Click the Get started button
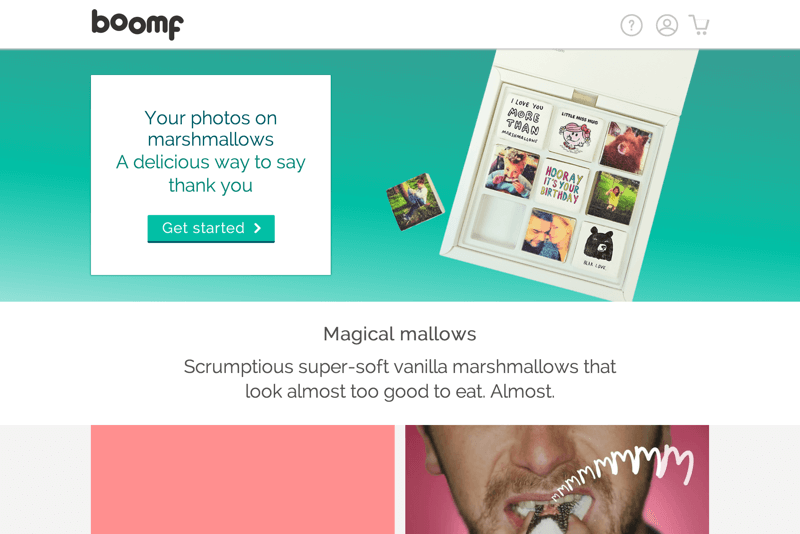 point(211,228)
